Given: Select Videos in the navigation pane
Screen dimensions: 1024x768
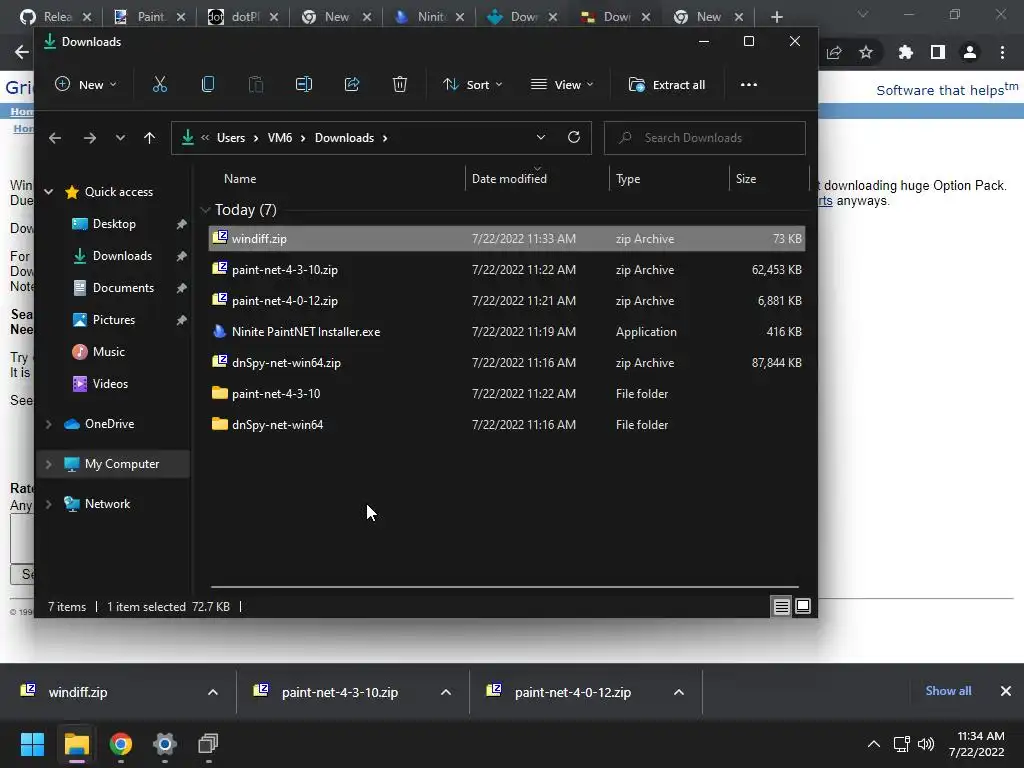Looking at the screenshot, I should 110,384.
